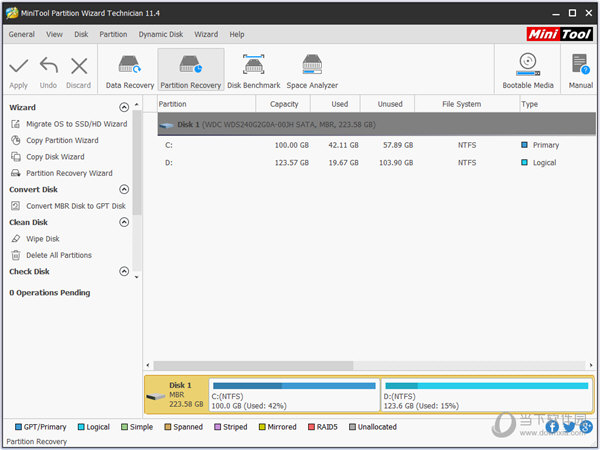
Task: Open the View menu
Action: click(54, 34)
